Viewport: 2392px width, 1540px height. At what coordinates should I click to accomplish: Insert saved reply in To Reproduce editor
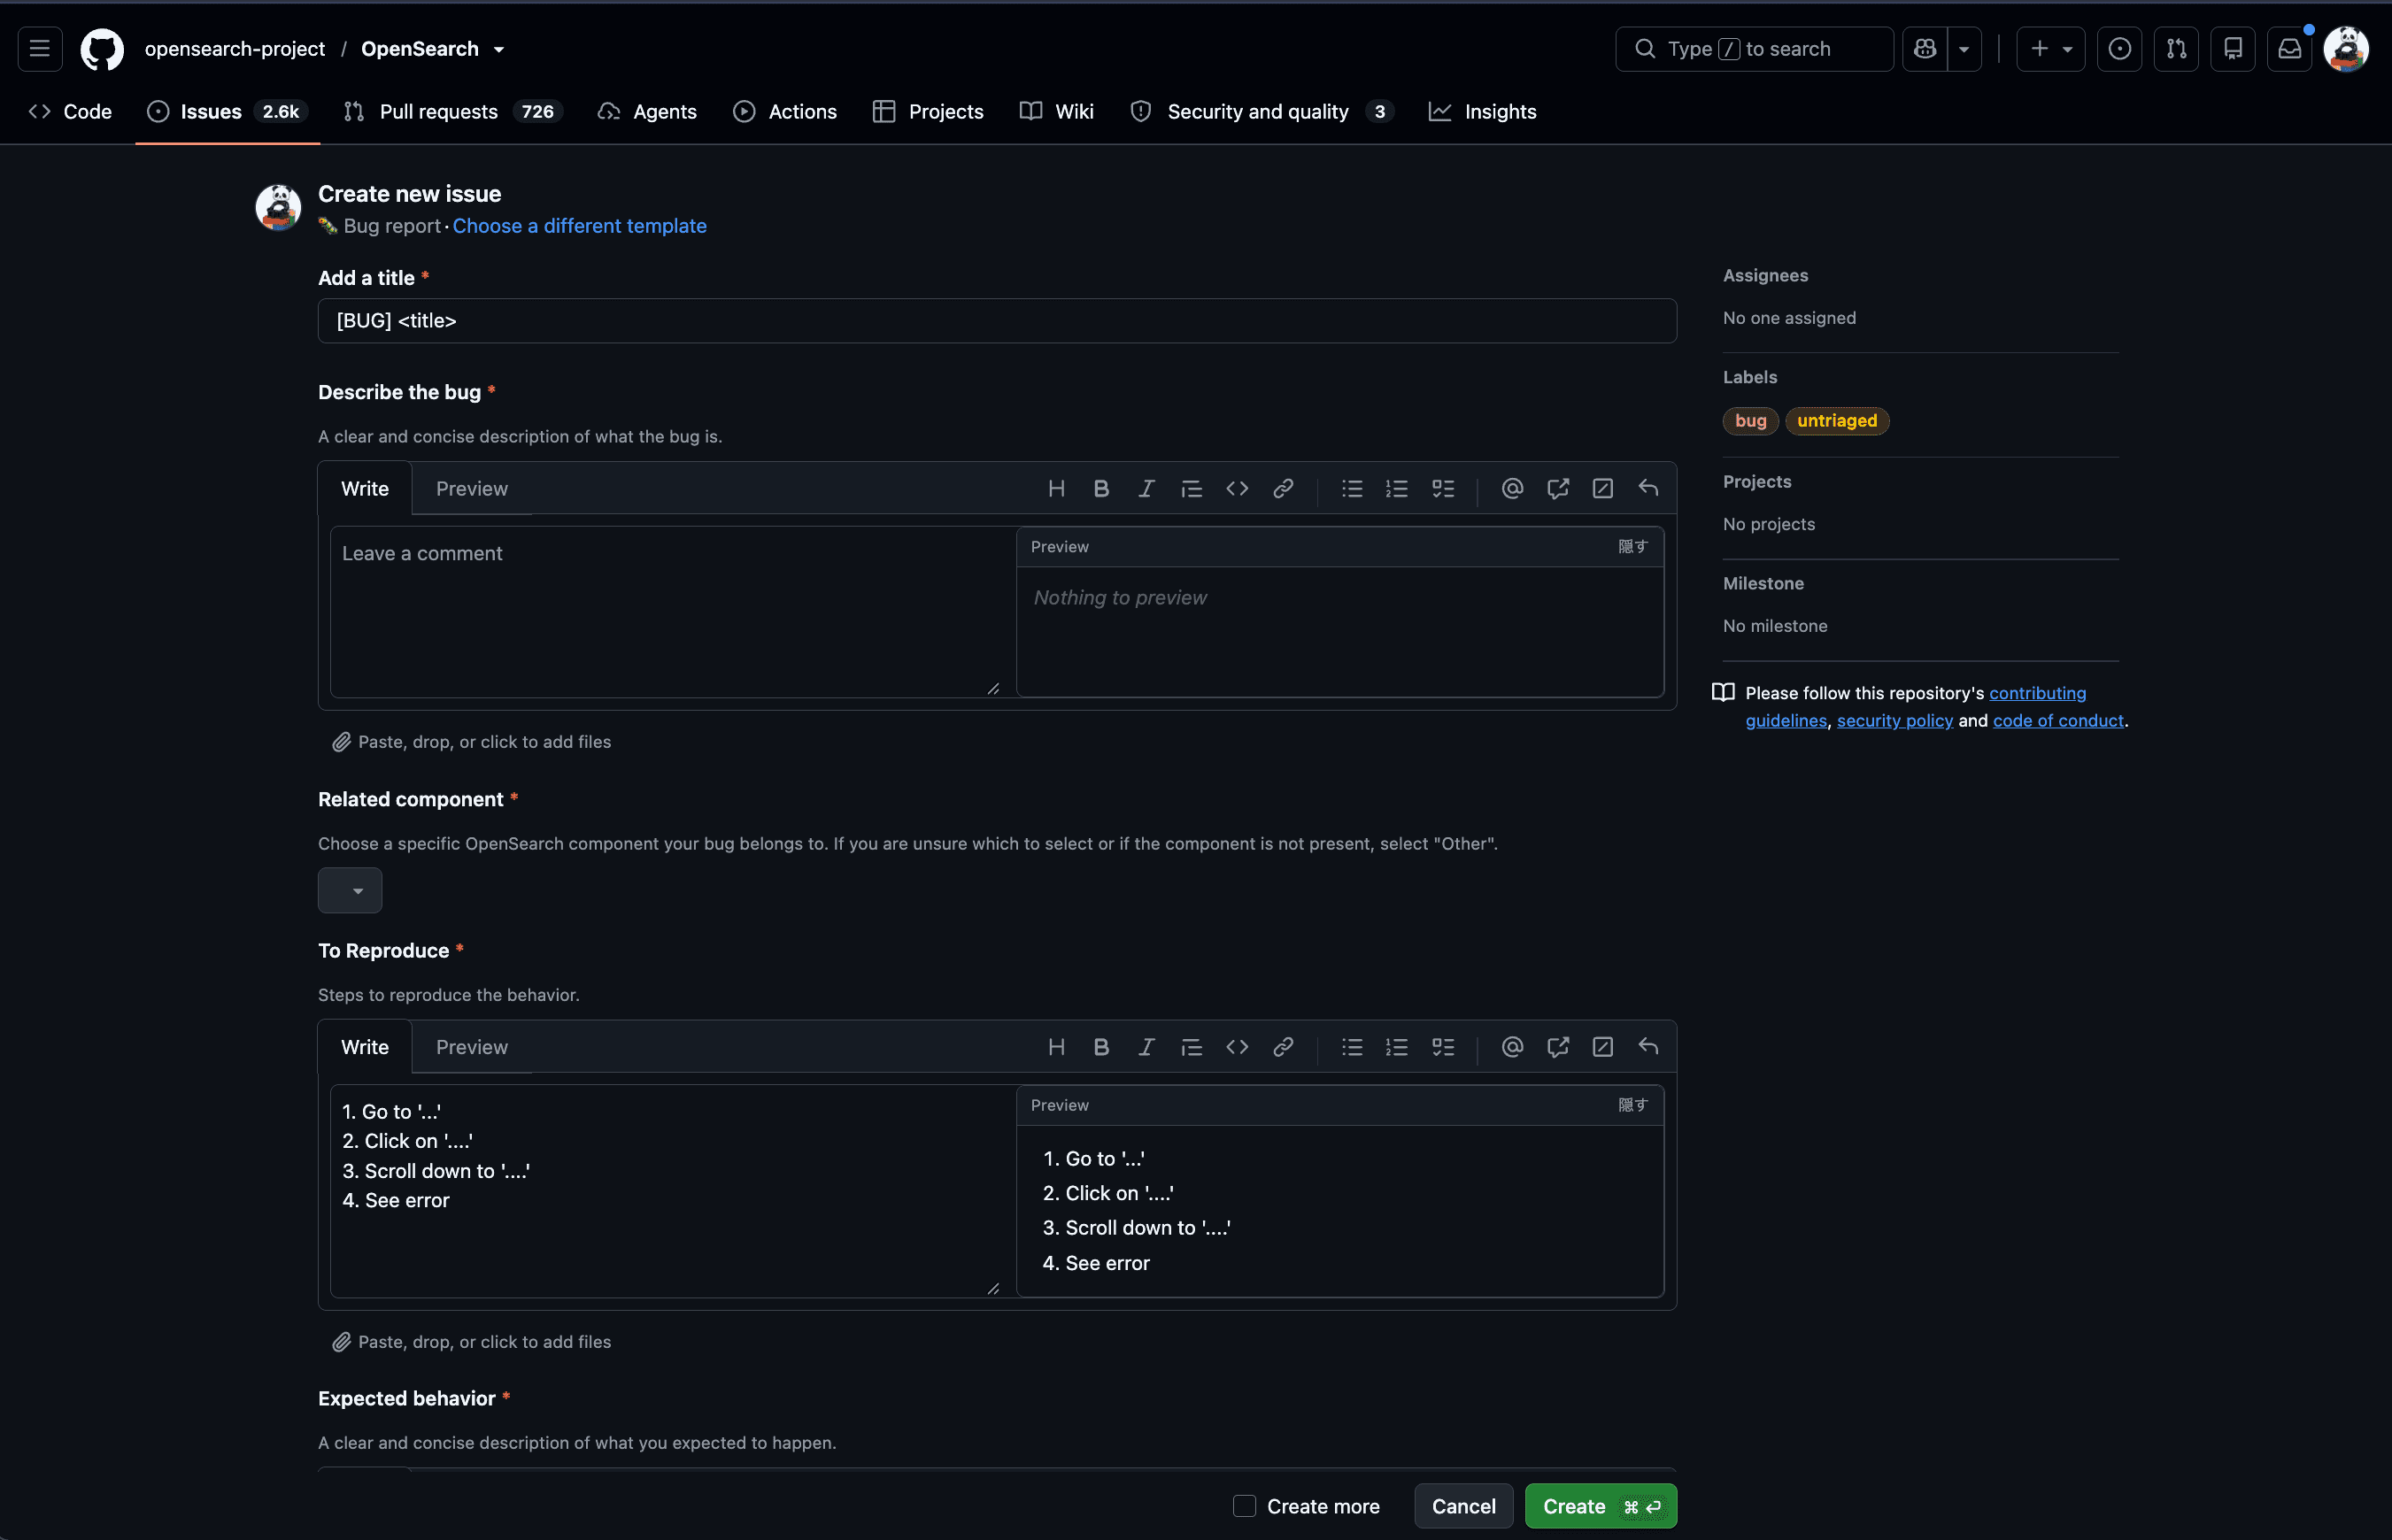(1648, 1047)
